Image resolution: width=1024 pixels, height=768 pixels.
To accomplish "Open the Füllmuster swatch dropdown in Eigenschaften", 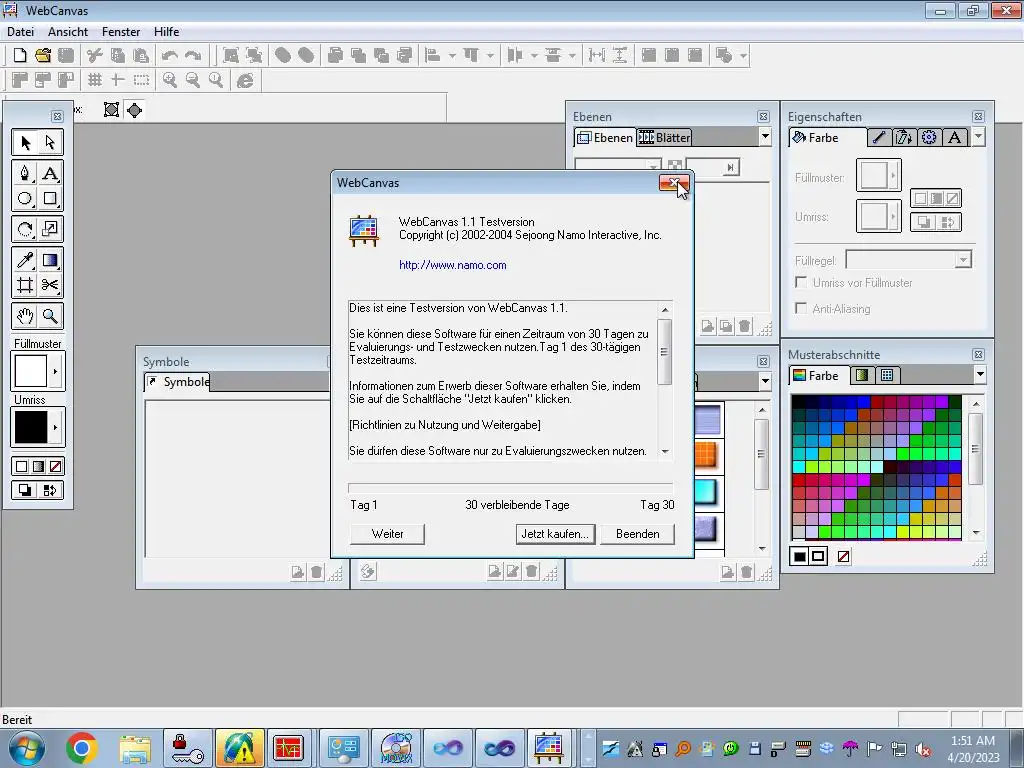I will (893, 175).
